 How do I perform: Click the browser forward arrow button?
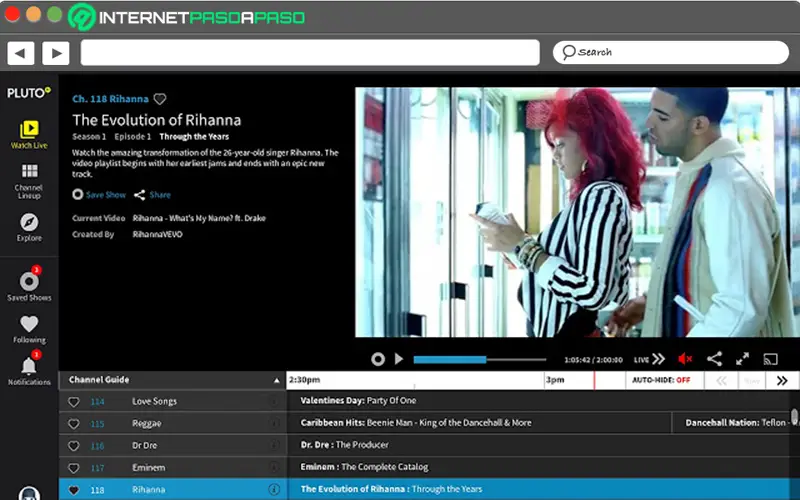click(56, 53)
